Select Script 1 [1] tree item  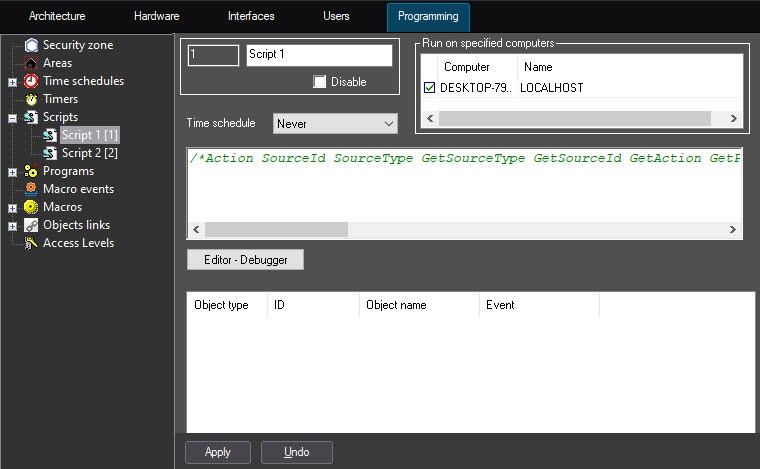pos(90,135)
